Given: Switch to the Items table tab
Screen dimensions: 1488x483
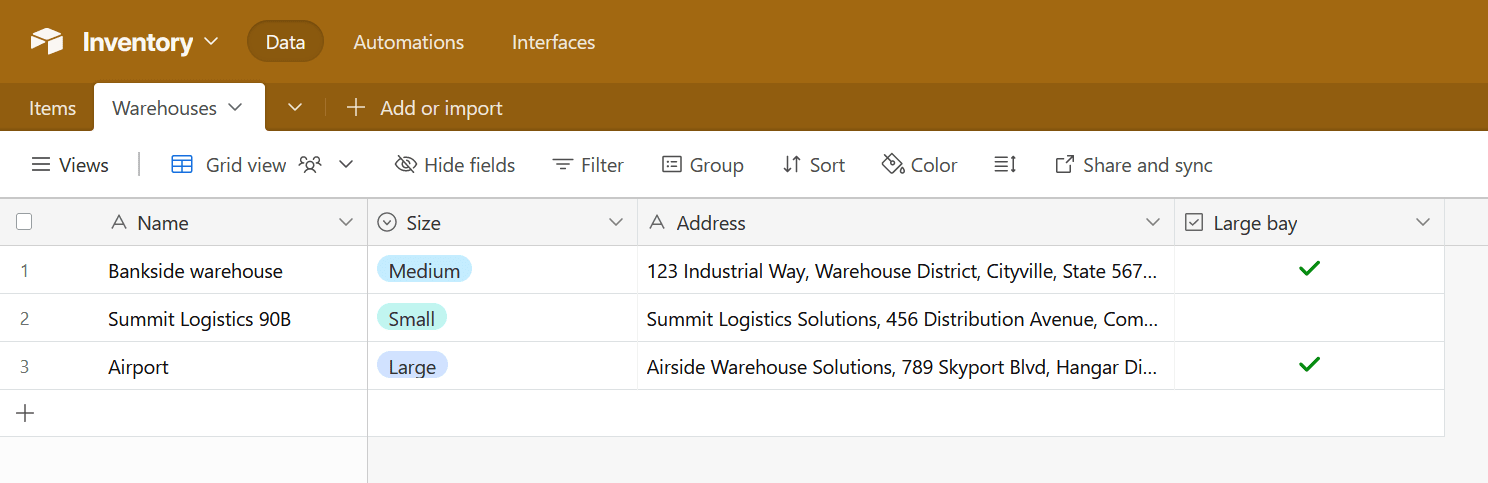Looking at the screenshot, I should [52, 108].
